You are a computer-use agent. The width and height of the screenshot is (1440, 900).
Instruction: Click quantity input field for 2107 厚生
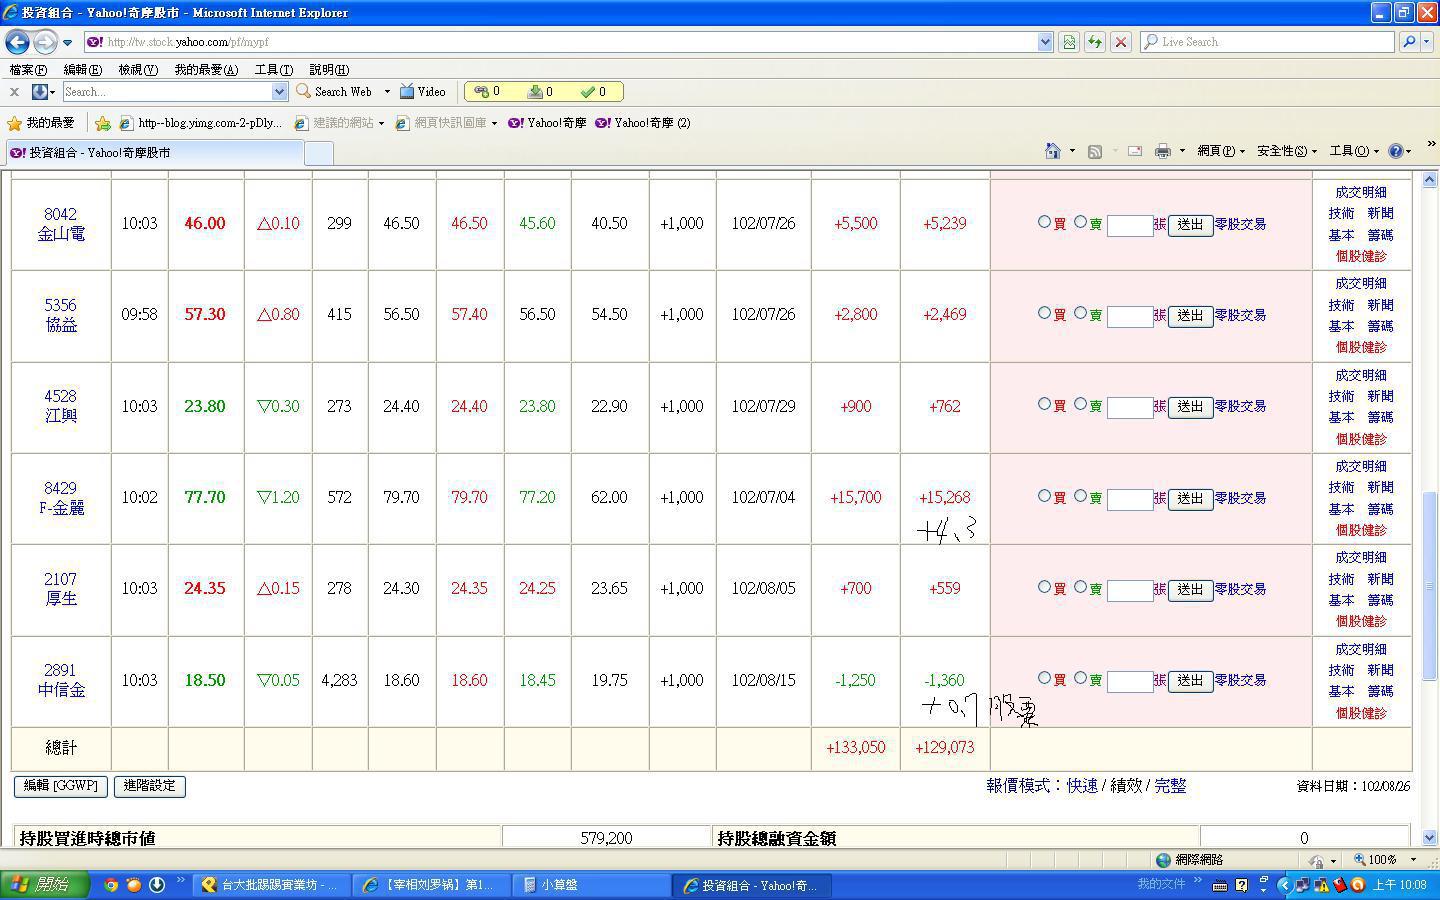[1130, 590]
